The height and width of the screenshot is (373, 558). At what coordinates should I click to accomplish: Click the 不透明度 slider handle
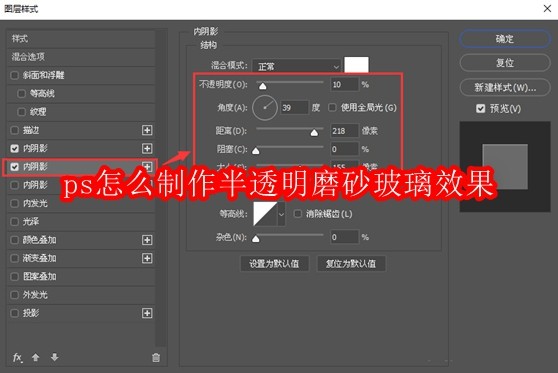click(262, 86)
